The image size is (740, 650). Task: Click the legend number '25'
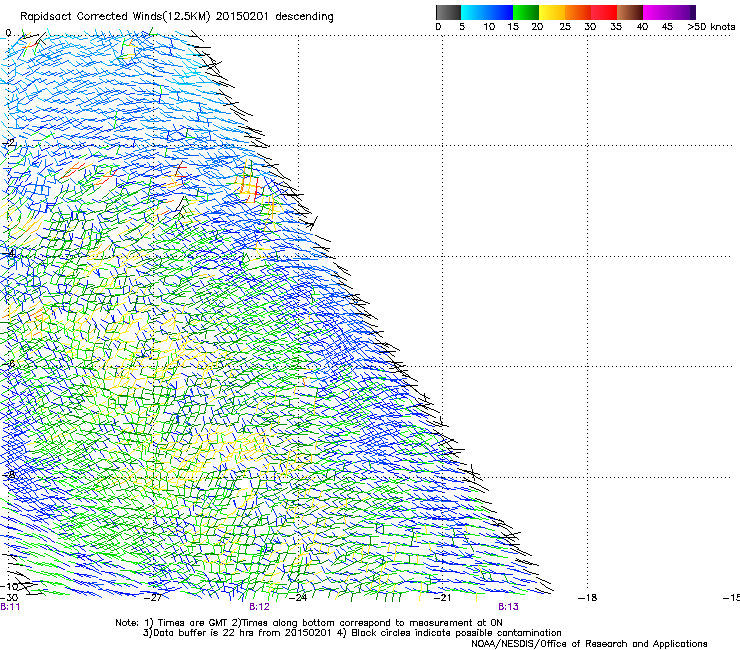click(565, 27)
